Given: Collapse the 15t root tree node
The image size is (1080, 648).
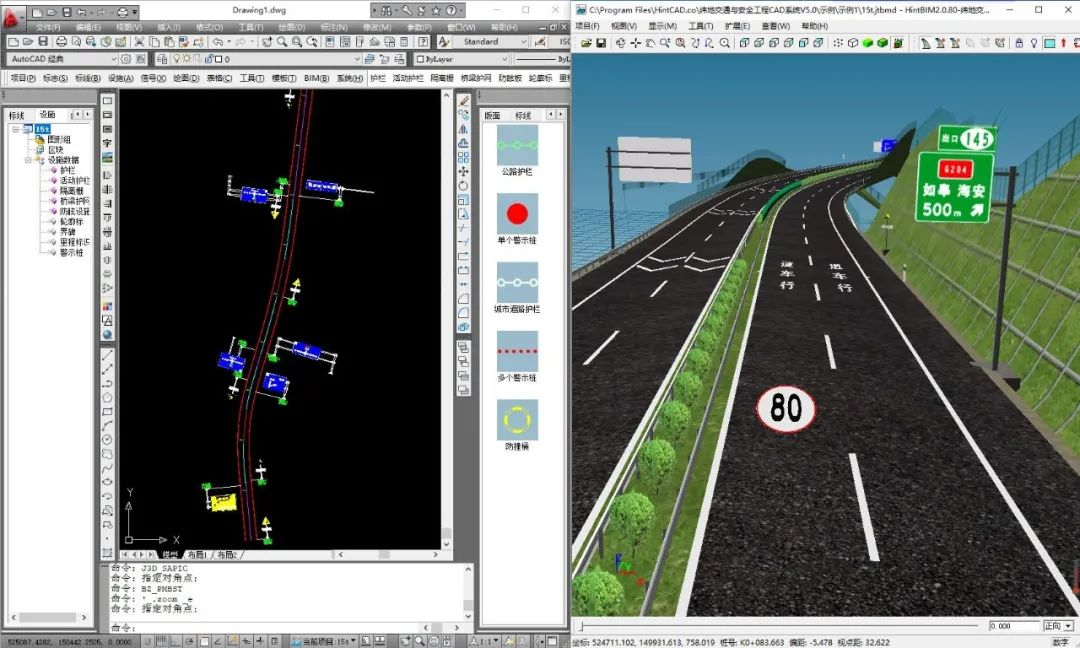Looking at the screenshot, I should [x=16, y=129].
